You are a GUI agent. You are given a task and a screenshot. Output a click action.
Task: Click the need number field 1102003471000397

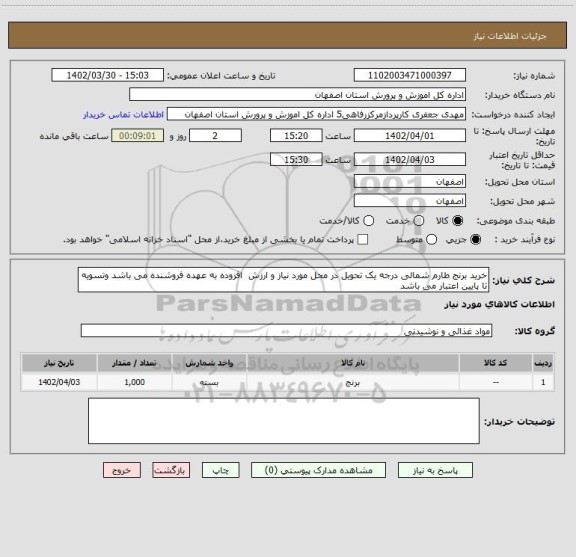point(410,75)
